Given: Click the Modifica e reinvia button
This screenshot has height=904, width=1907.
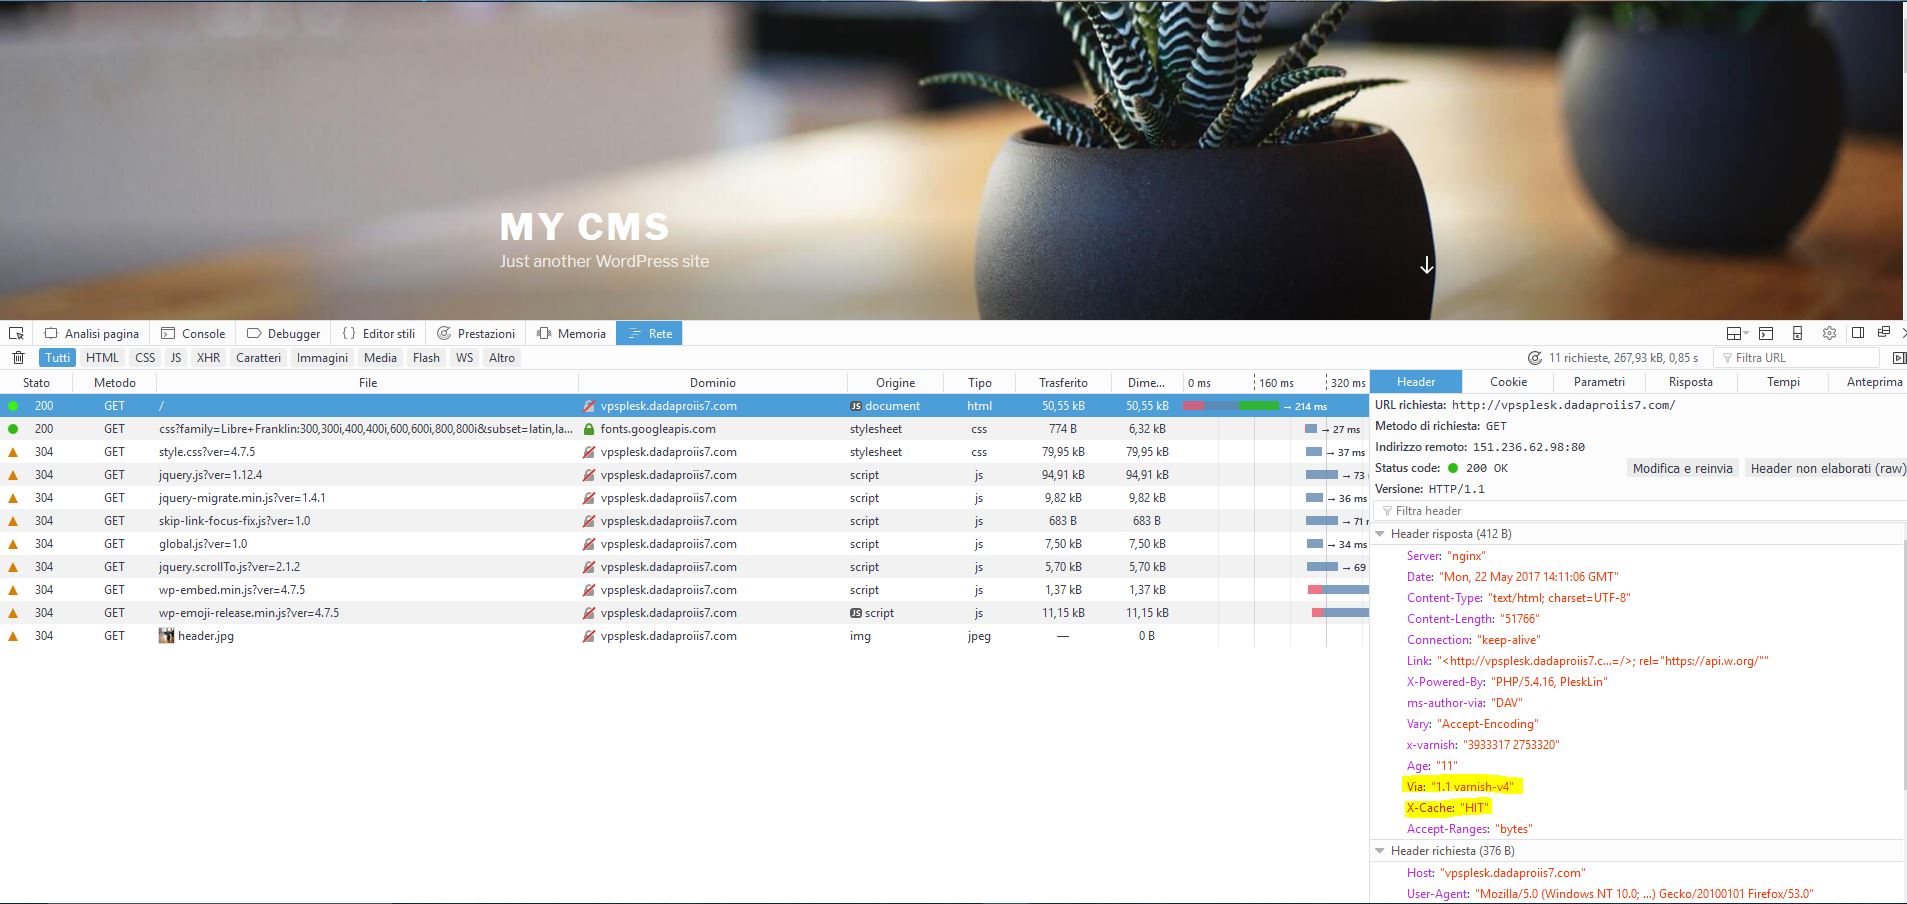Looking at the screenshot, I should [1682, 468].
